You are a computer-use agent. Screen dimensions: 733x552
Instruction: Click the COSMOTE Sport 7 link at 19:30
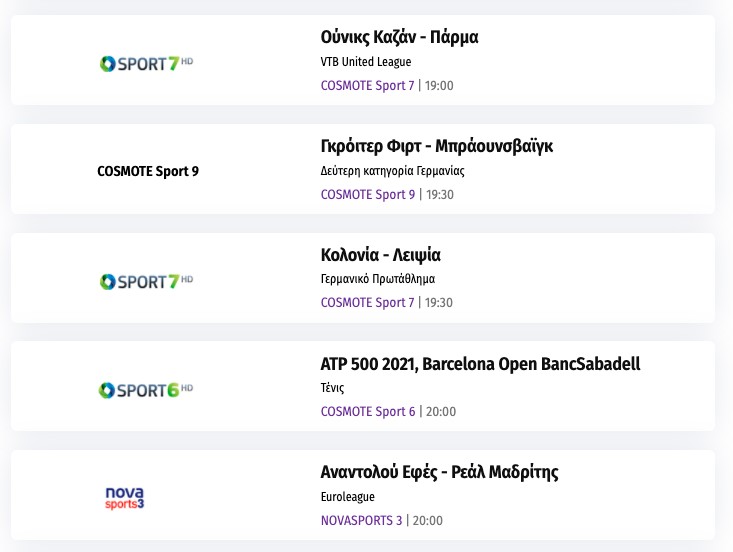(367, 303)
